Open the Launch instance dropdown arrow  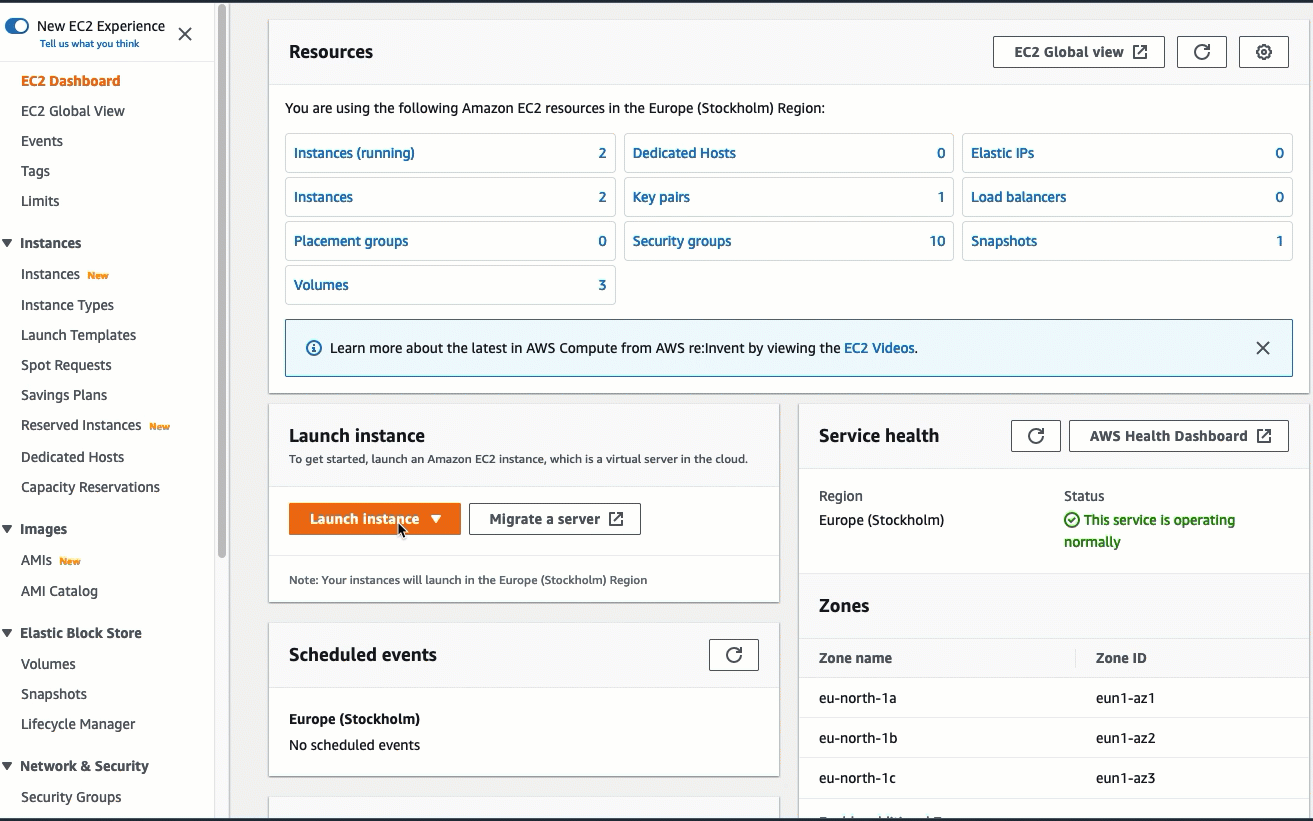click(437, 518)
